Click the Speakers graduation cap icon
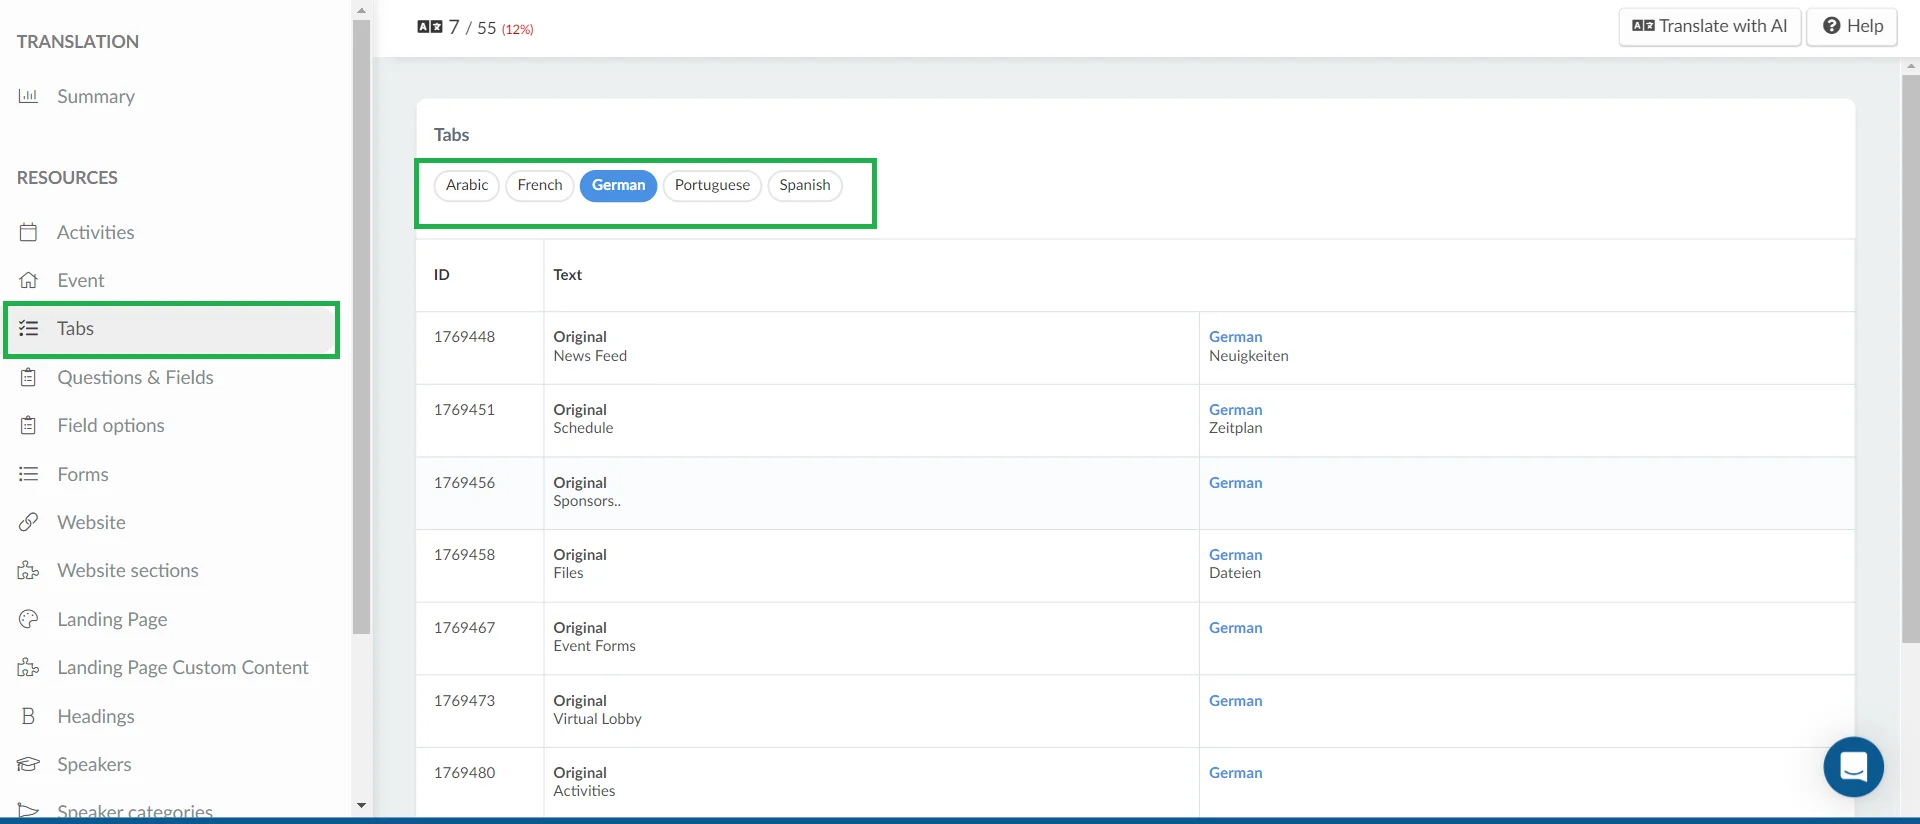Screen dimensions: 1920x824 click(x=28, y=764)
